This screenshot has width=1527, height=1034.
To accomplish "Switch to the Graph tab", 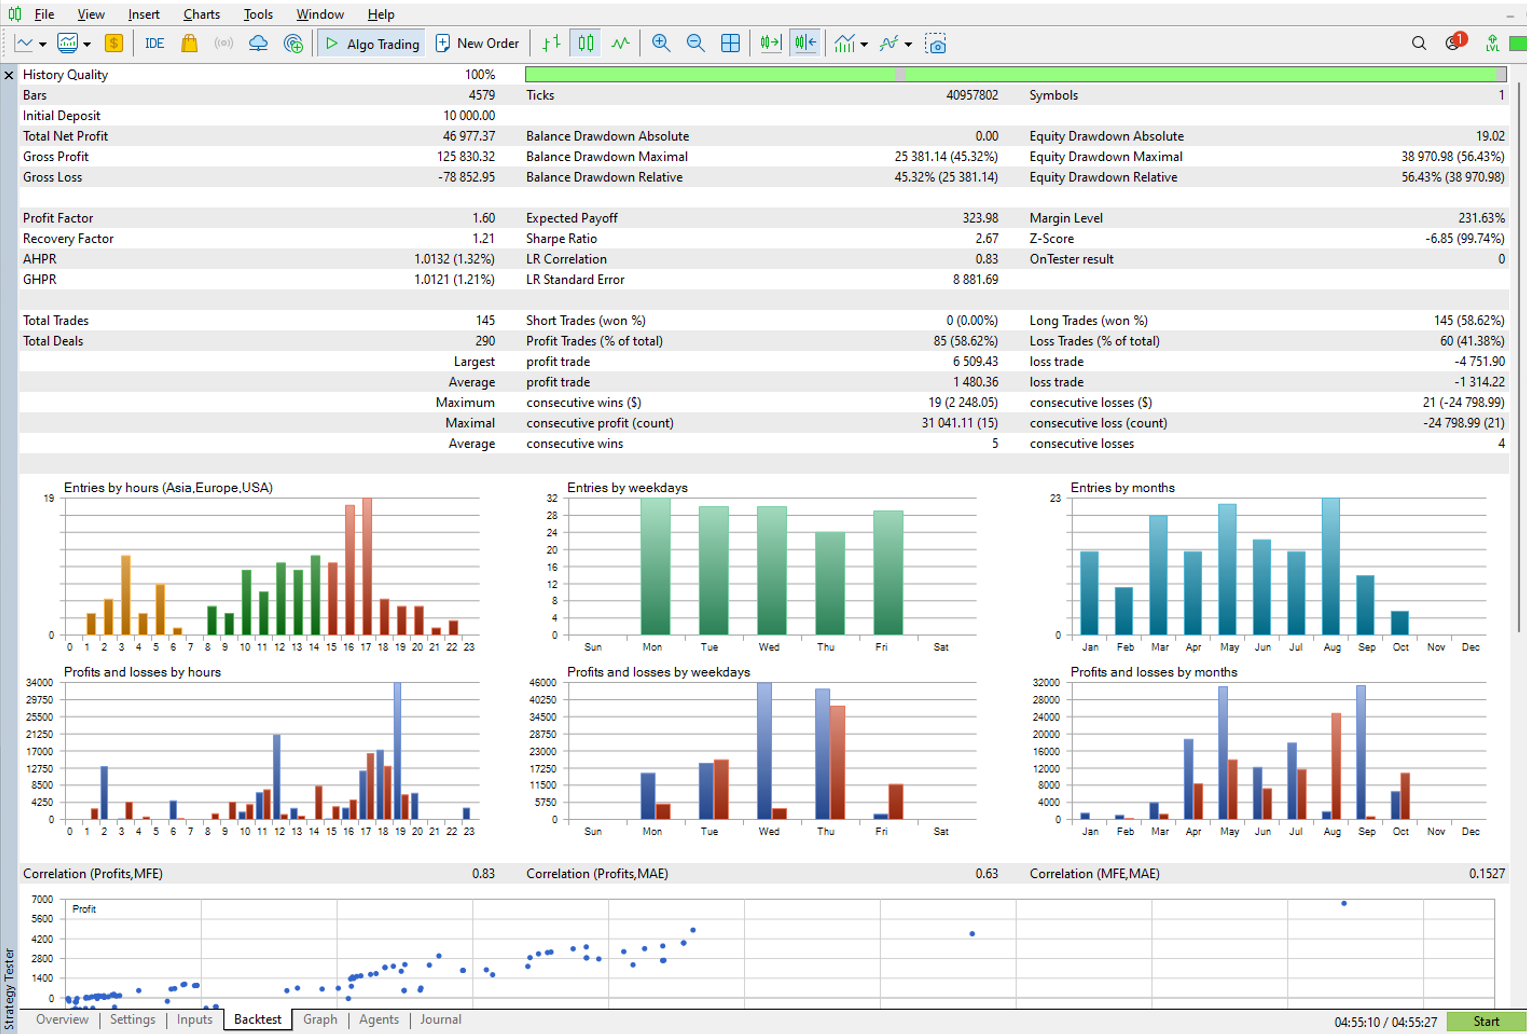I will point(320,1019).
